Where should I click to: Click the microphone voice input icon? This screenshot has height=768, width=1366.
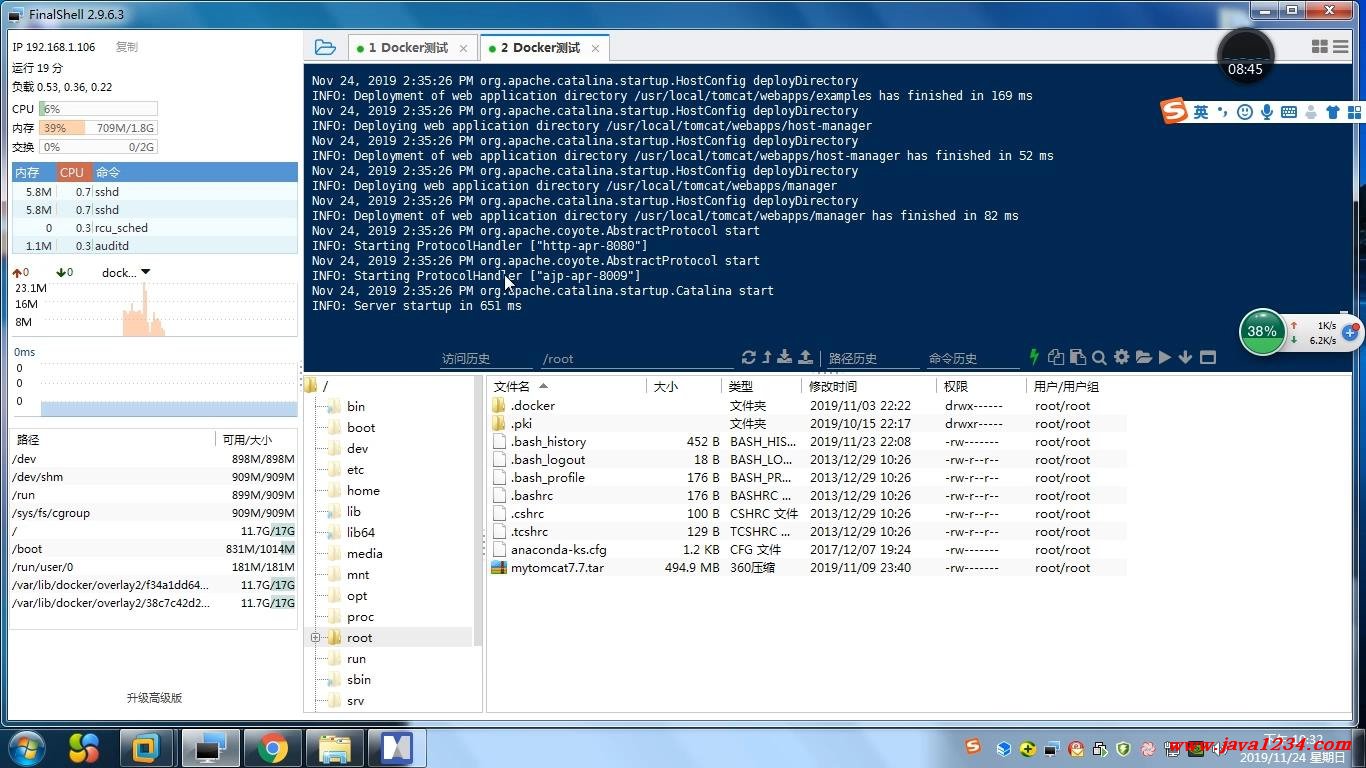coord(1266,112)
